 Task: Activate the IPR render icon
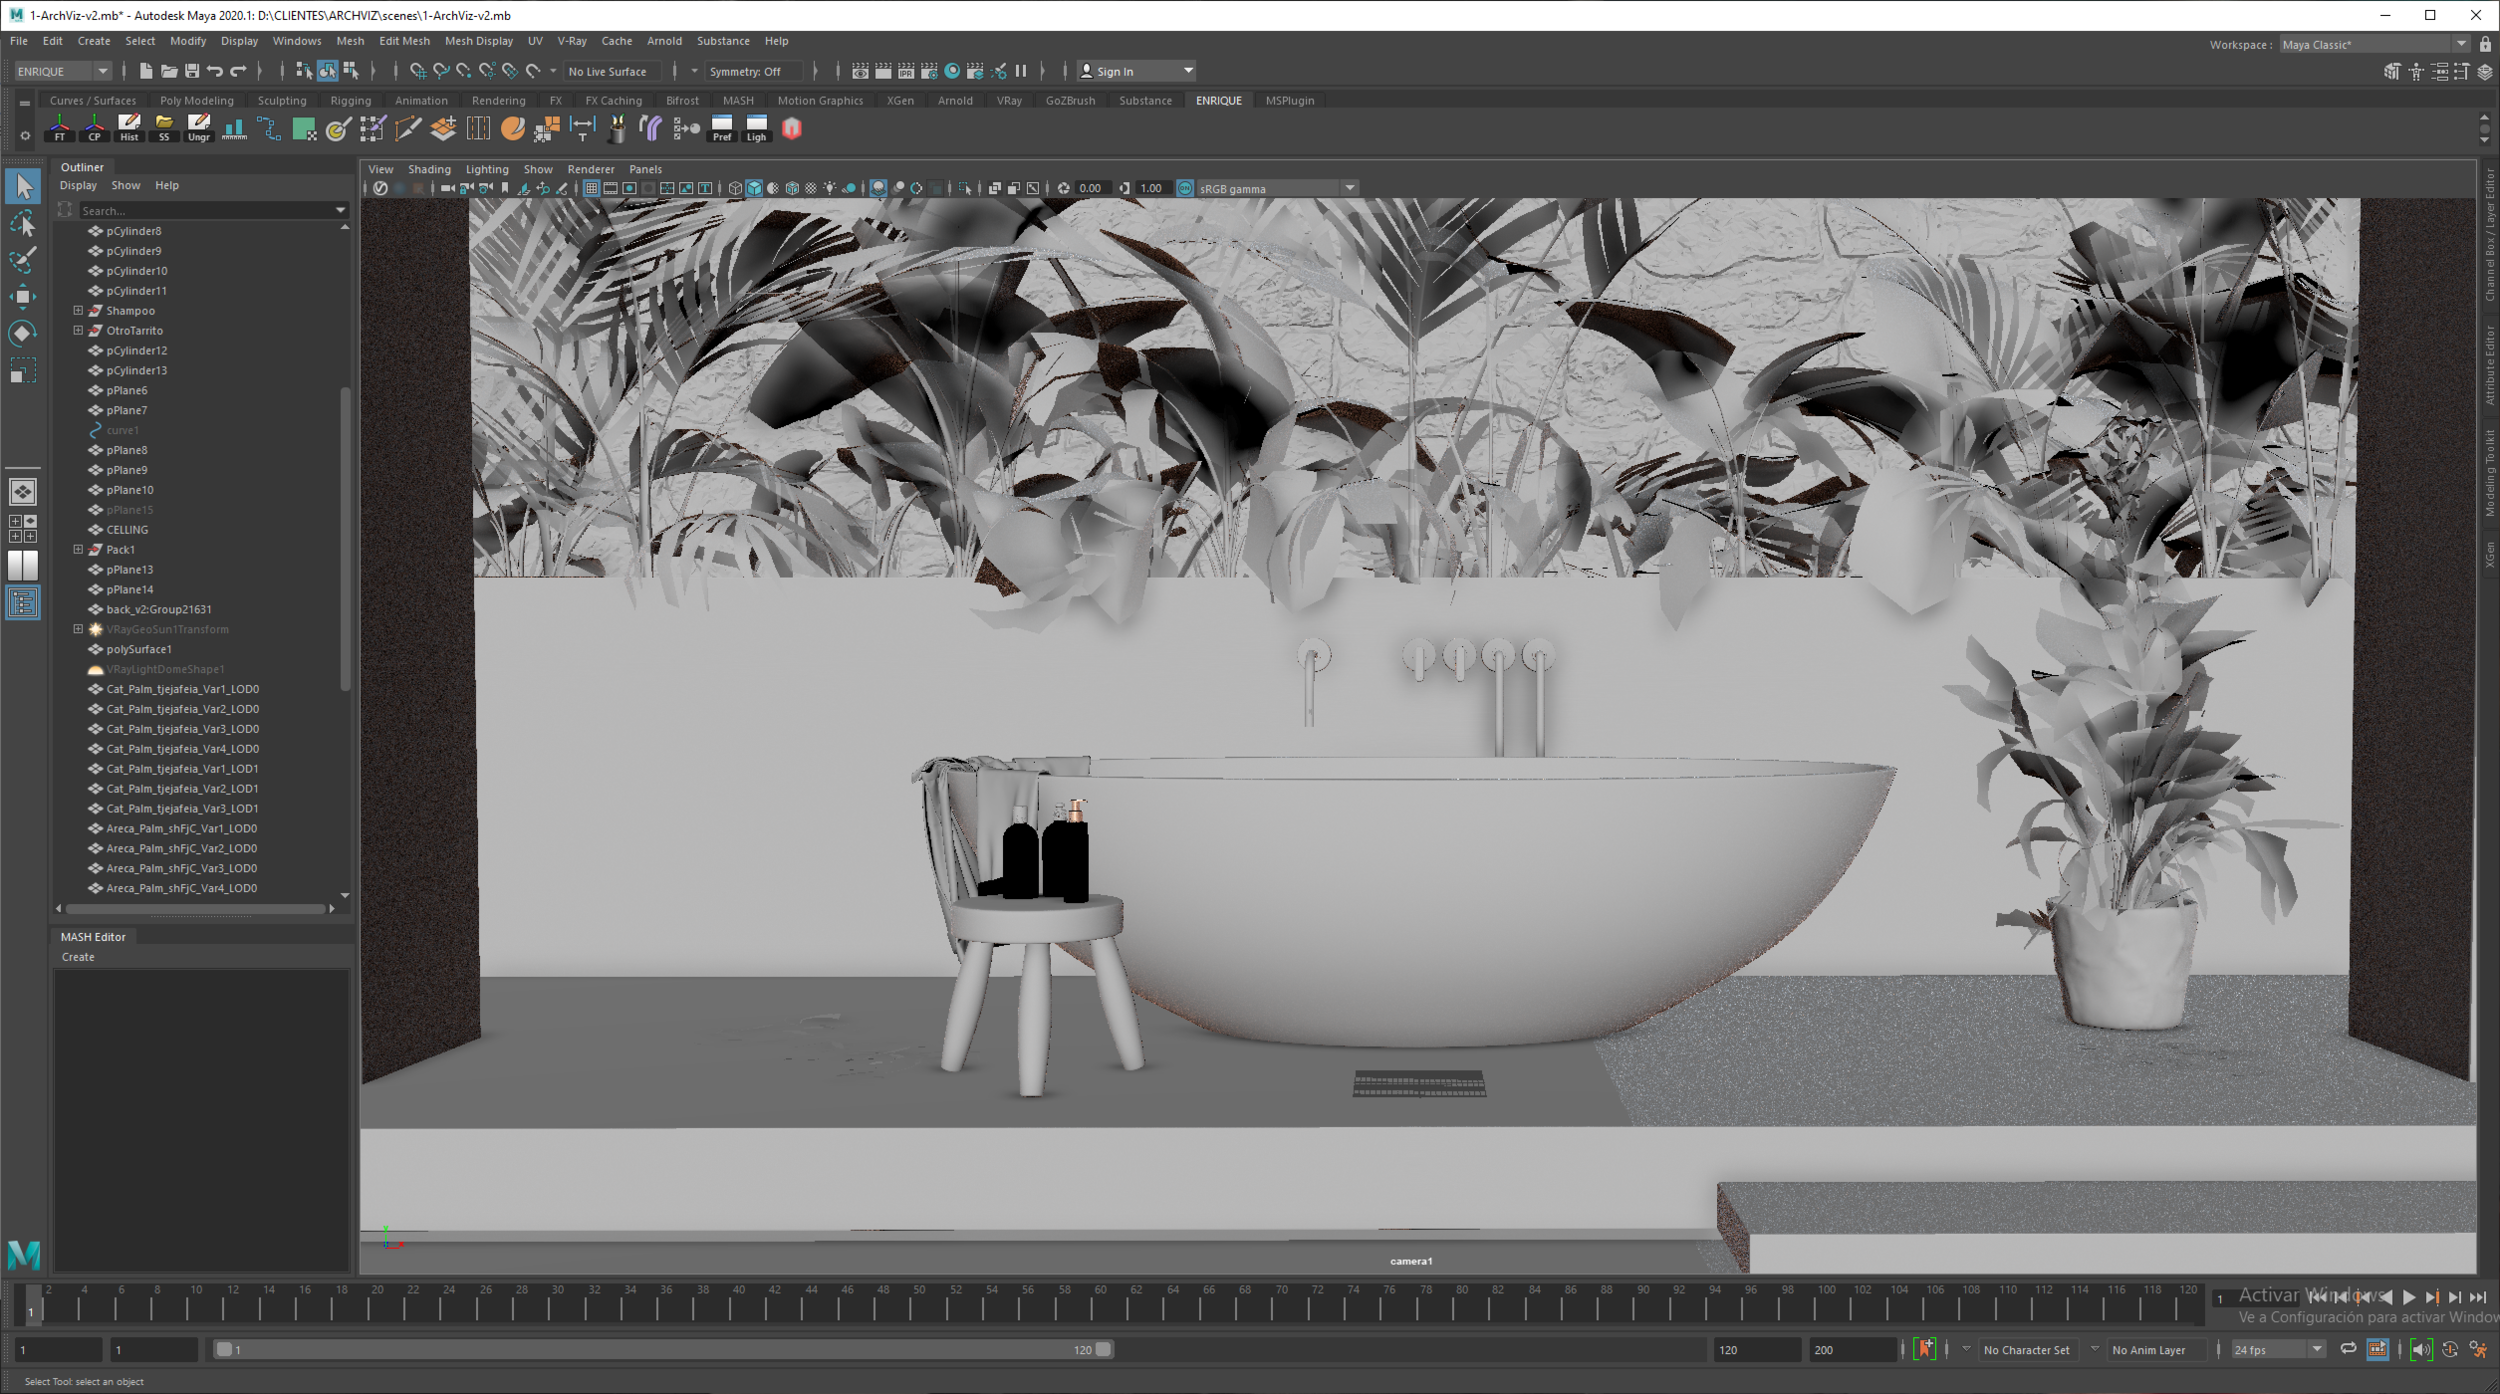point(906,71)
